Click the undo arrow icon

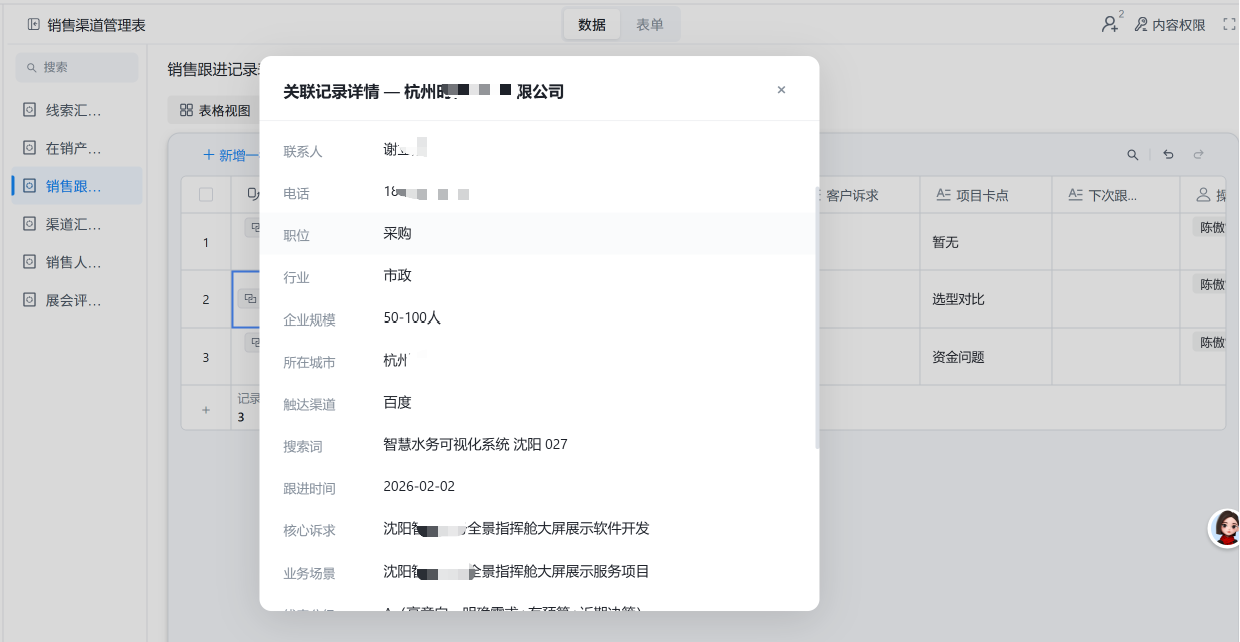(x=1168, y=155)
